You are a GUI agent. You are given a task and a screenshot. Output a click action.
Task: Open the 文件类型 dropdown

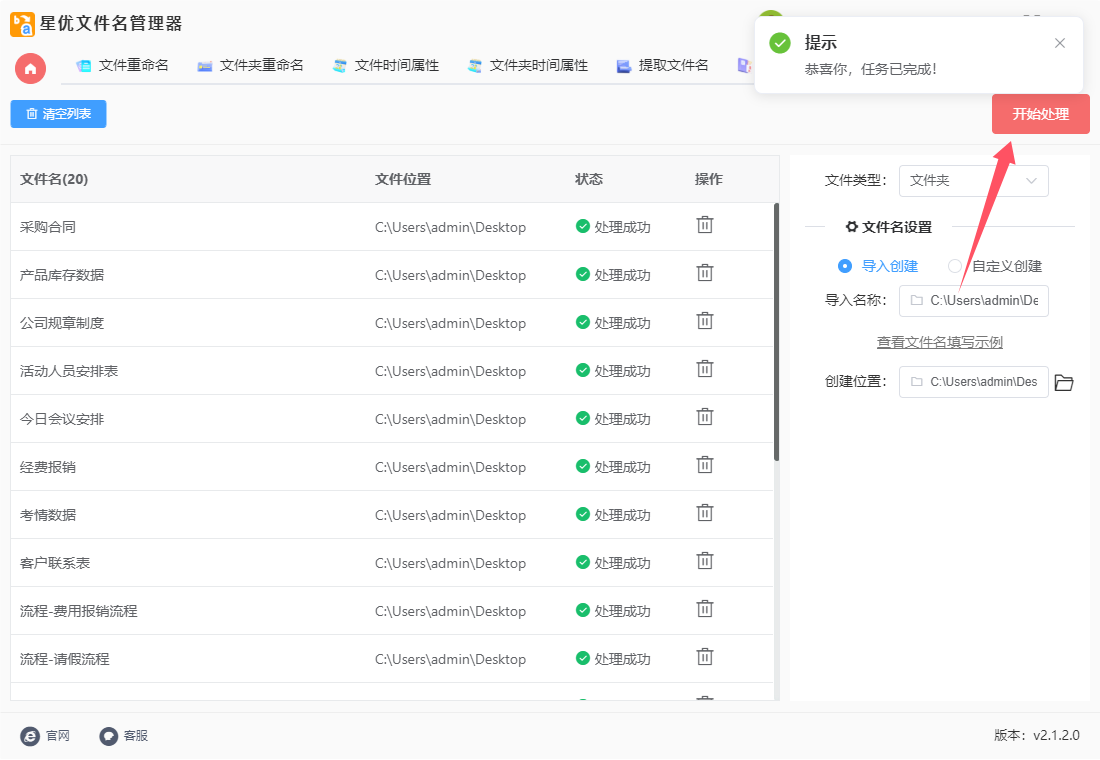[973, 181]
